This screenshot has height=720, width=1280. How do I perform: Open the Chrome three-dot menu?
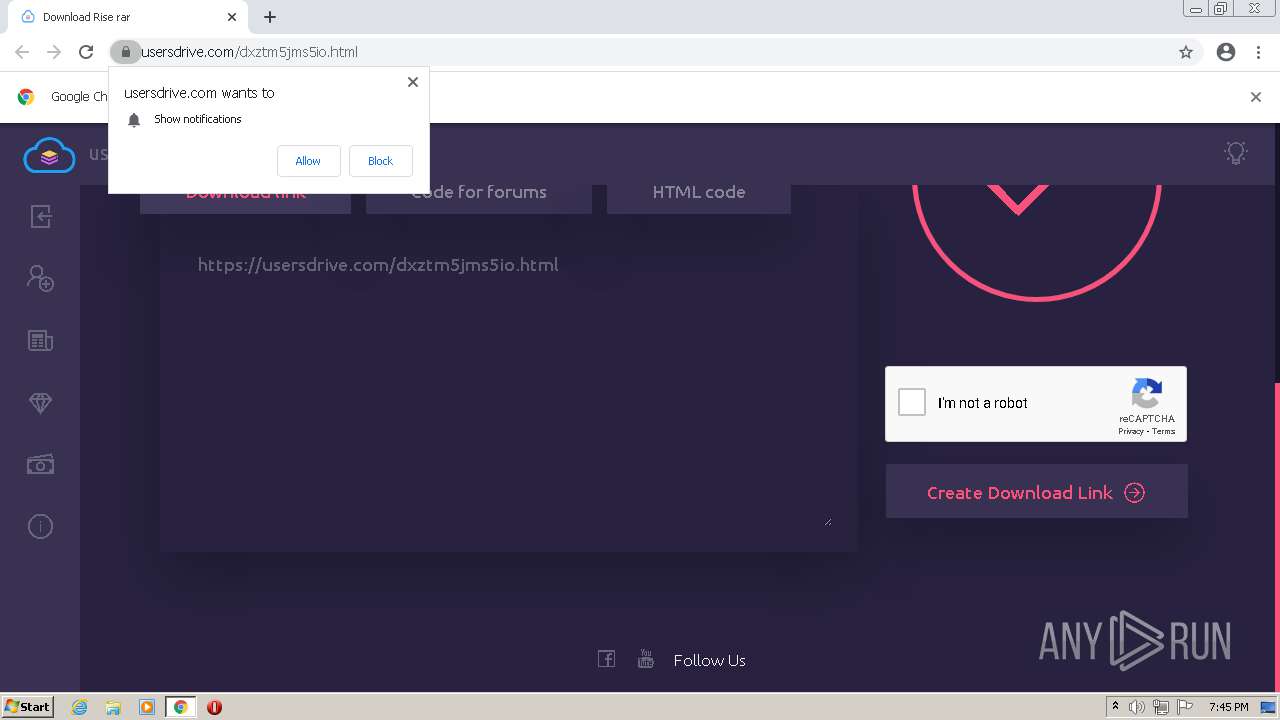1259,52
